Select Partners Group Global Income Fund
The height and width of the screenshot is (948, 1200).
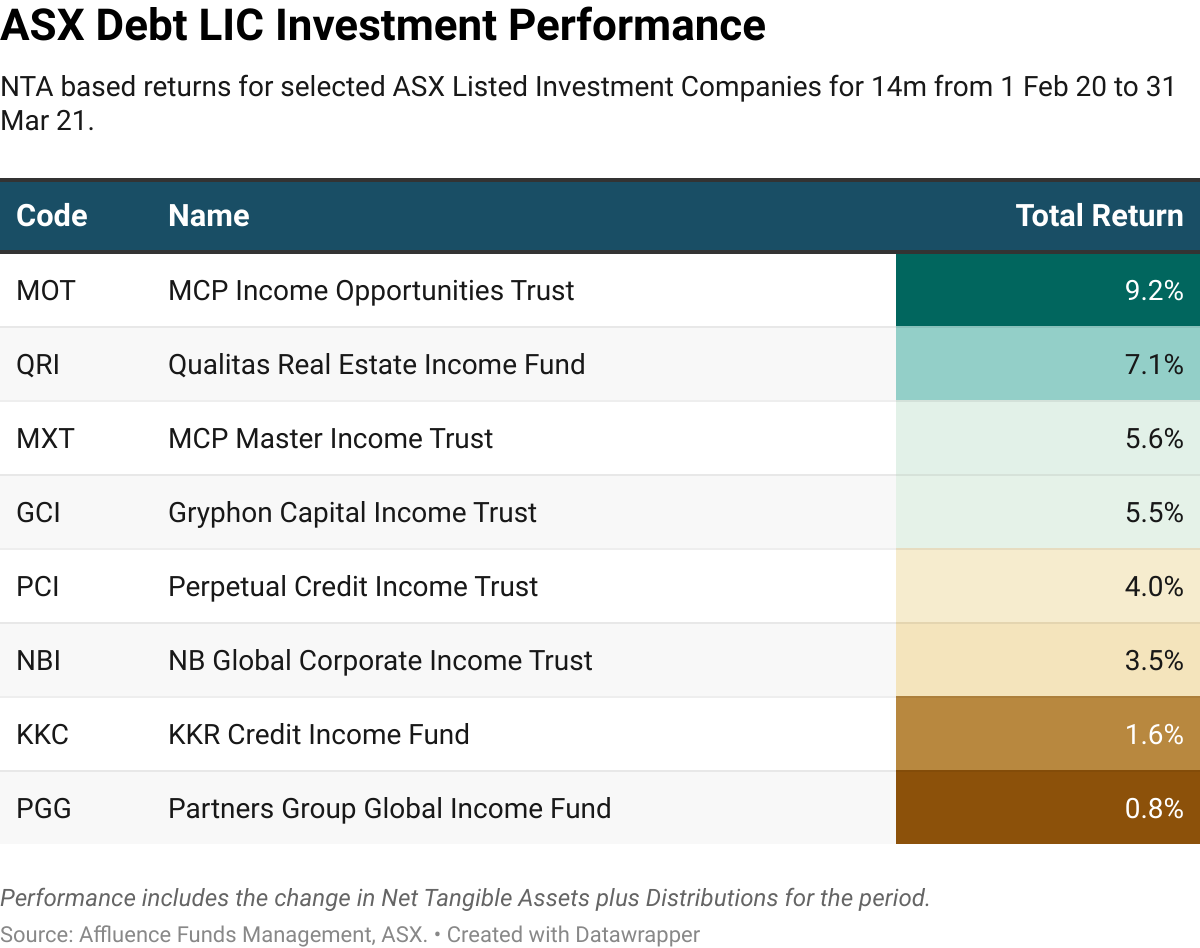coord(389,809)
